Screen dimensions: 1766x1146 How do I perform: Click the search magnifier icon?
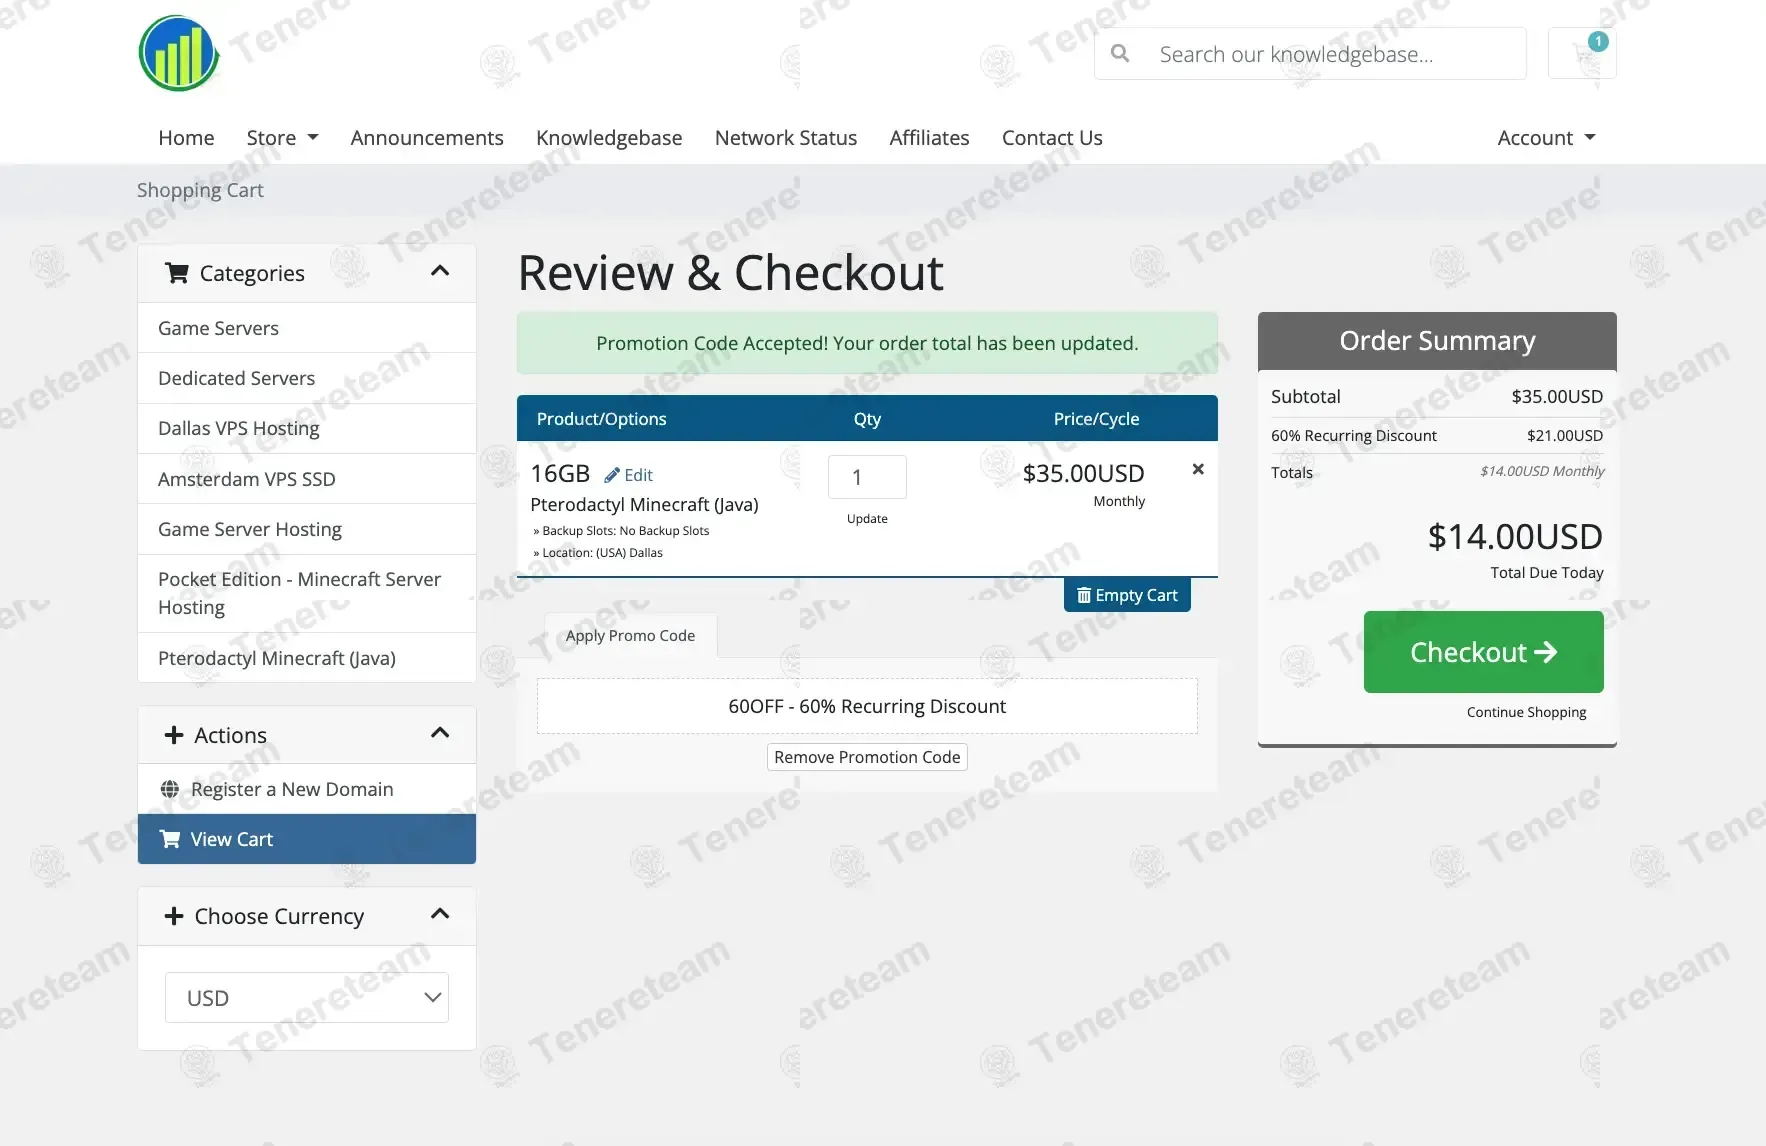pos(1120,53)
